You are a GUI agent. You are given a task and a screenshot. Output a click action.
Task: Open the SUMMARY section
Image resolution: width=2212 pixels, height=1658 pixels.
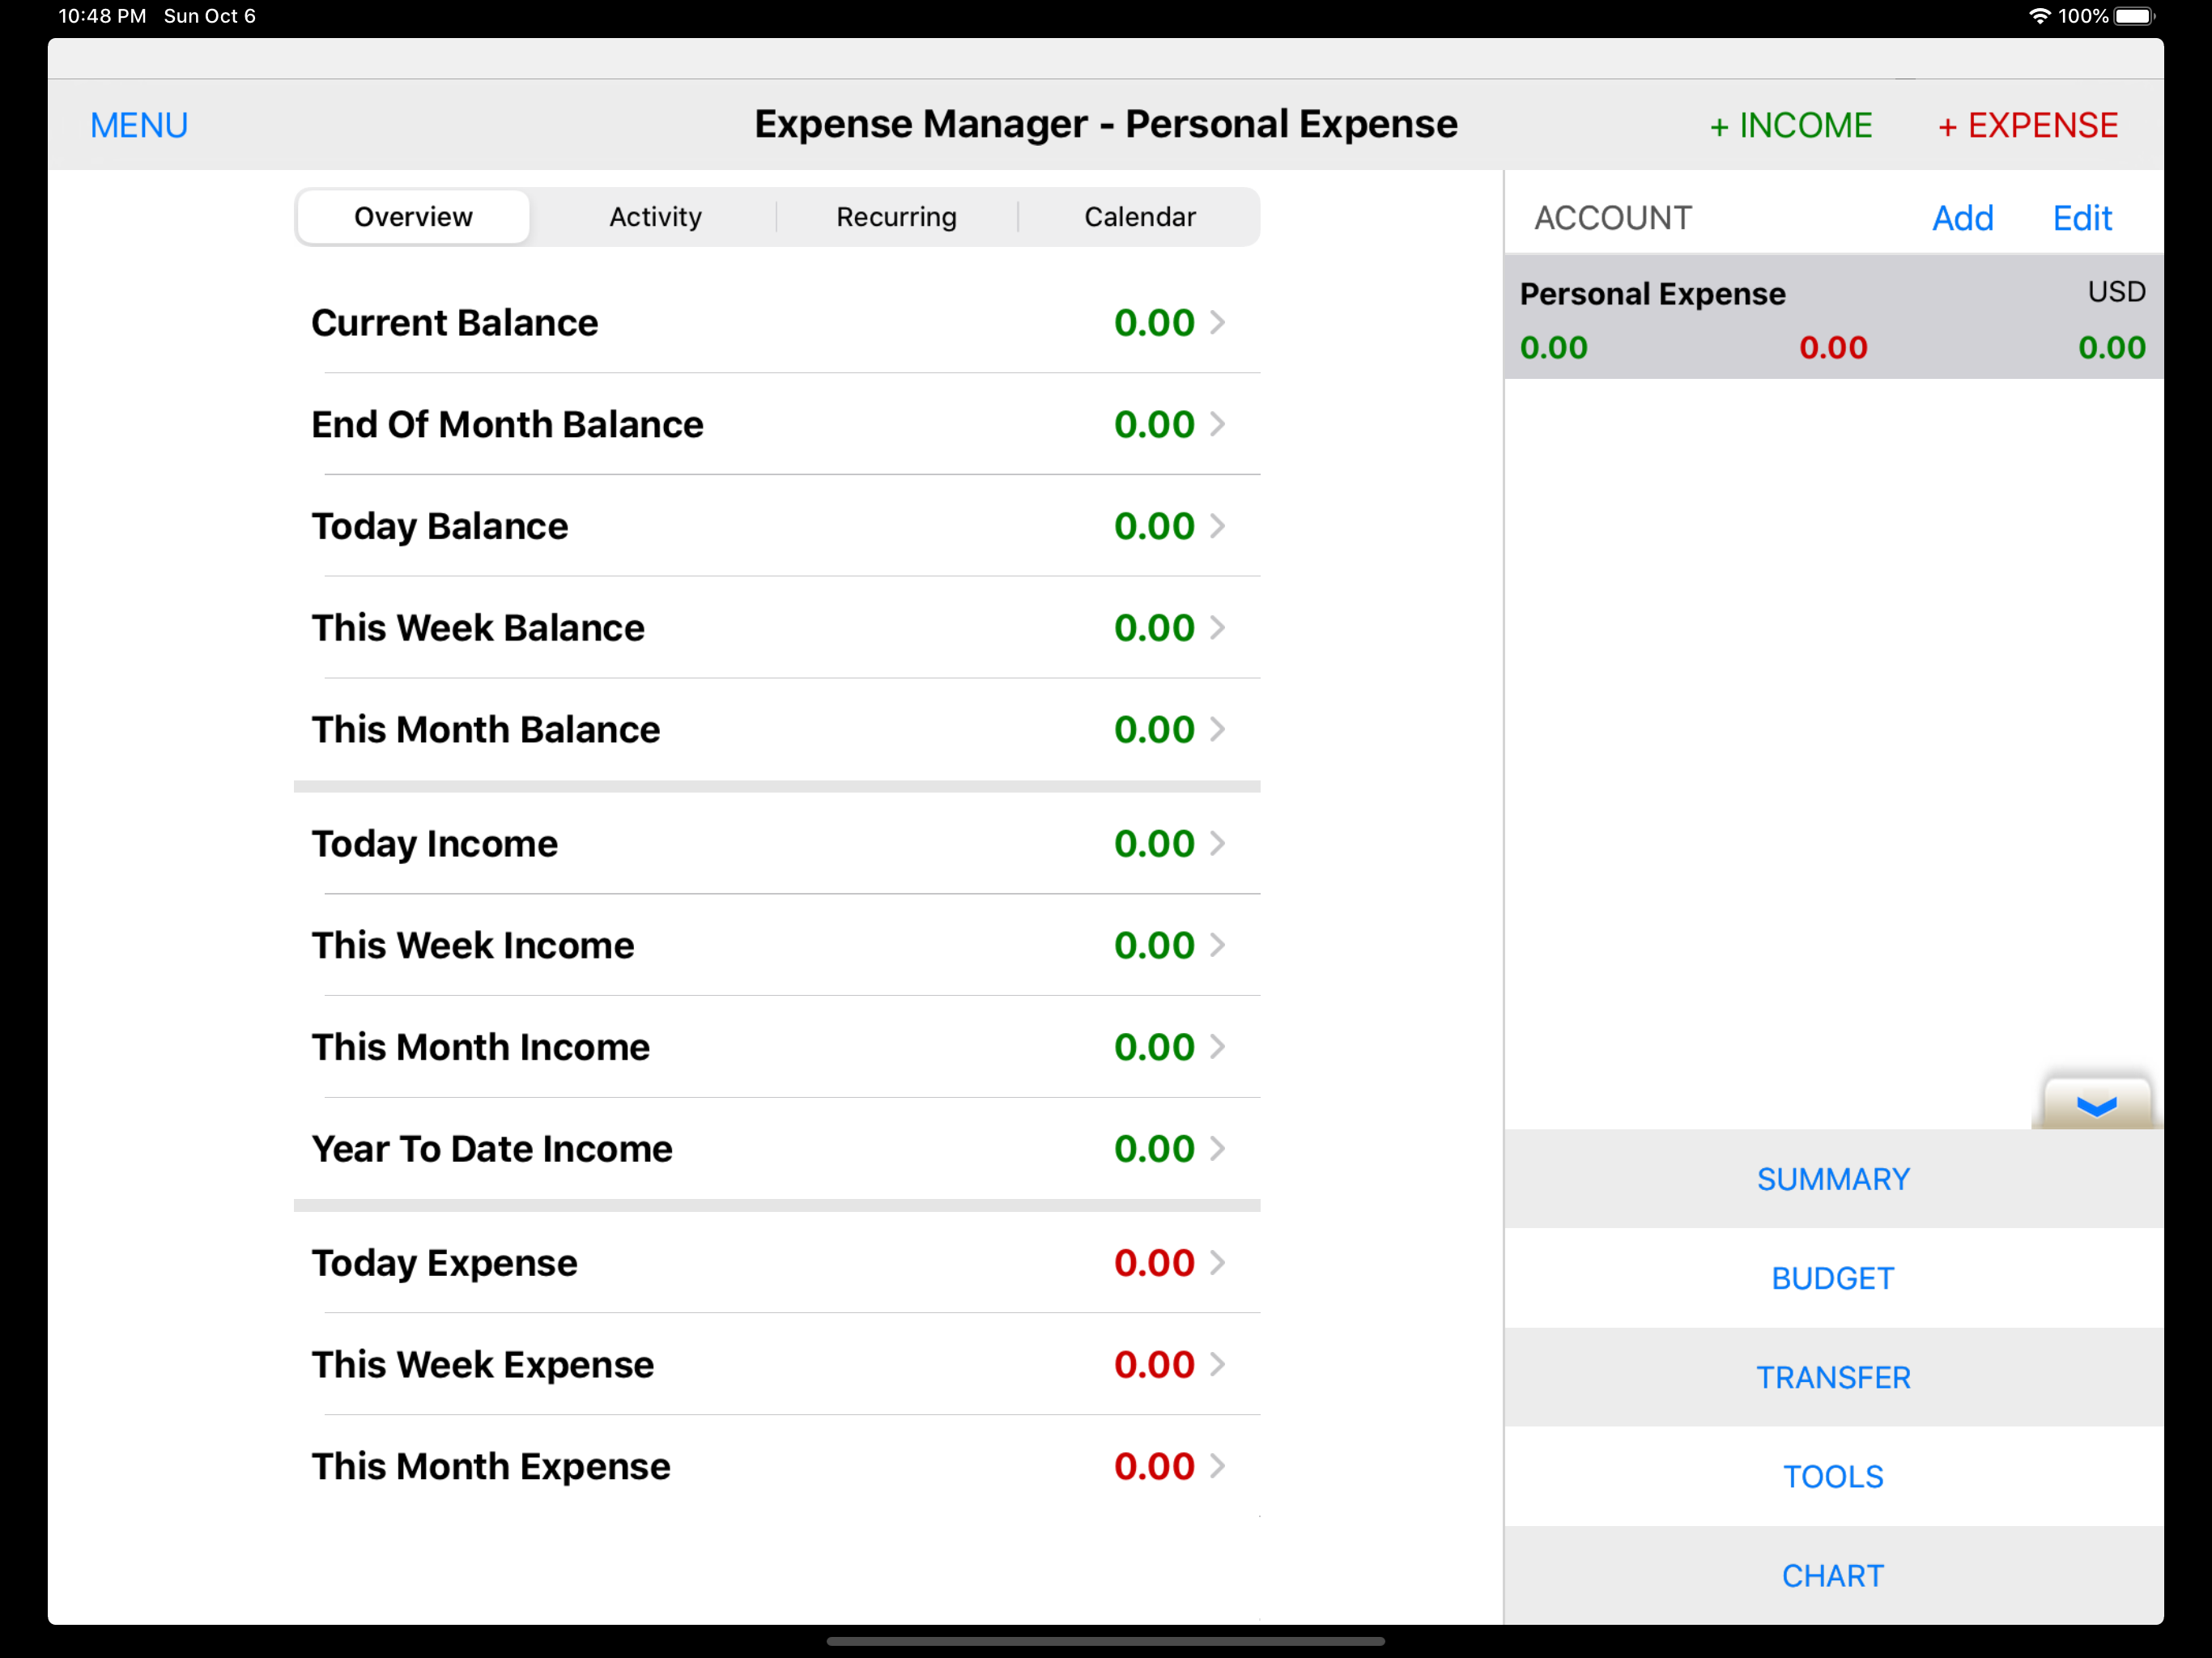1833,1179
